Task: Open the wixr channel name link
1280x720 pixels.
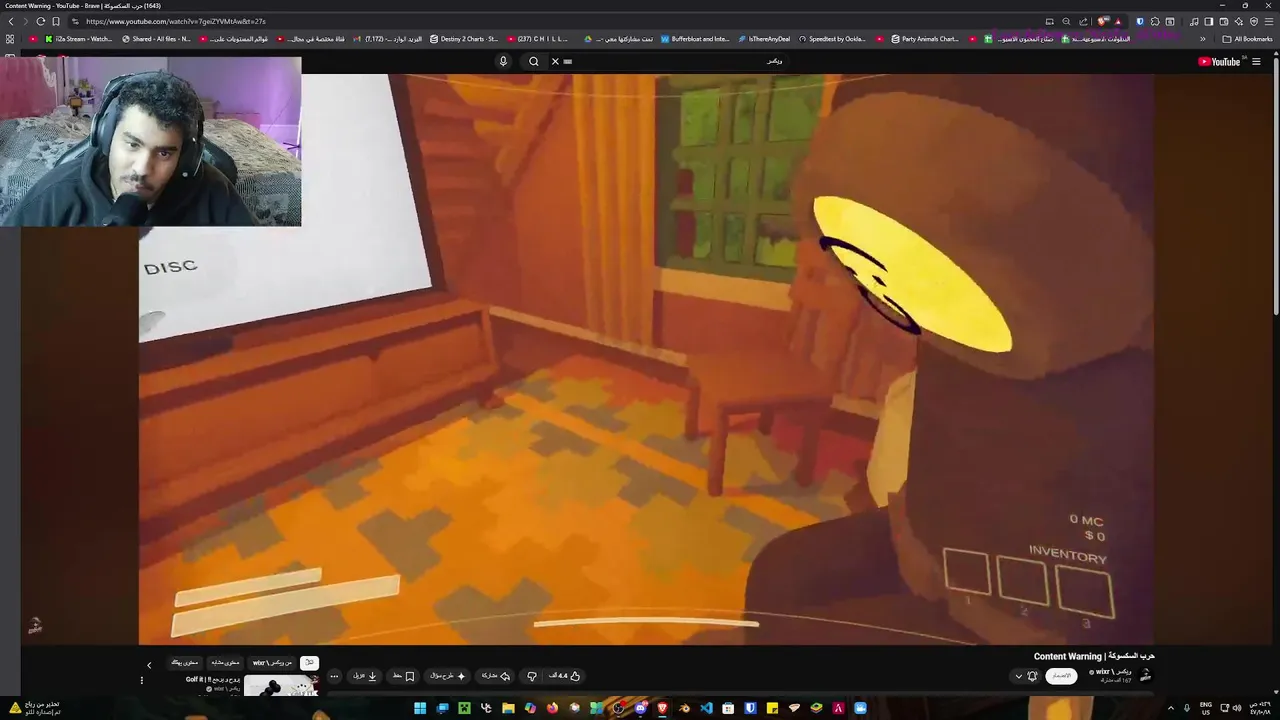Action: 1114,672
